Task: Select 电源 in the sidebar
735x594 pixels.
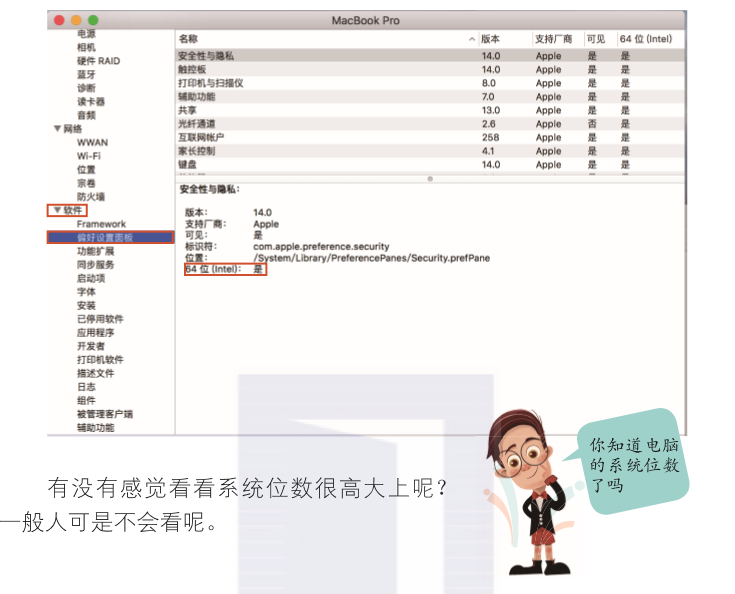Action: pyautogui.click(x=86, y=34)
